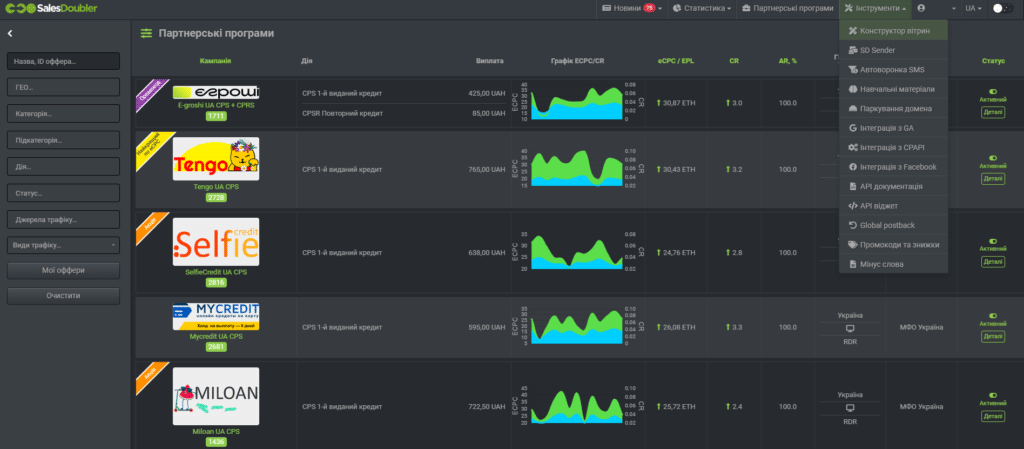The width and height of the screenshot is (1024, 449).
Task: Click the SalesDoubler logo
Action: [49, 8]
